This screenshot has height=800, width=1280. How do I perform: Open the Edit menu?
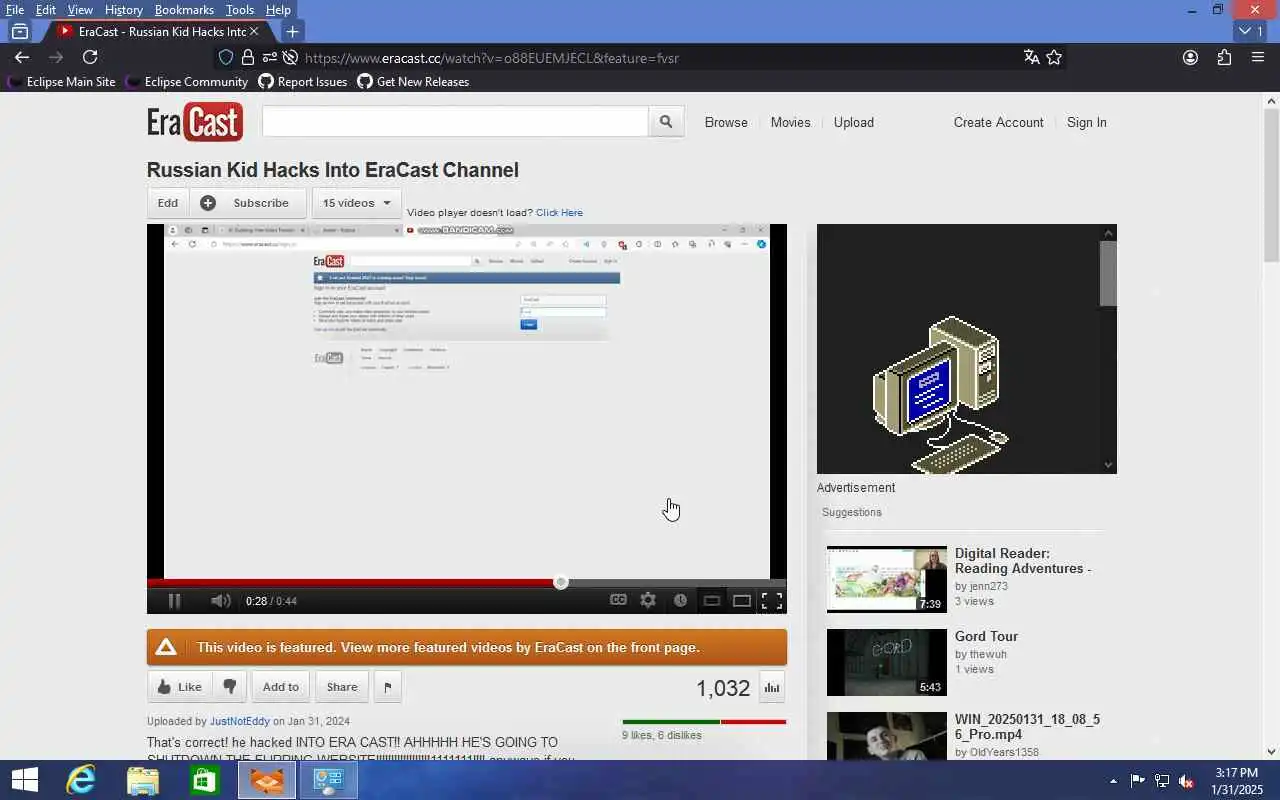[x=46, y=10]
